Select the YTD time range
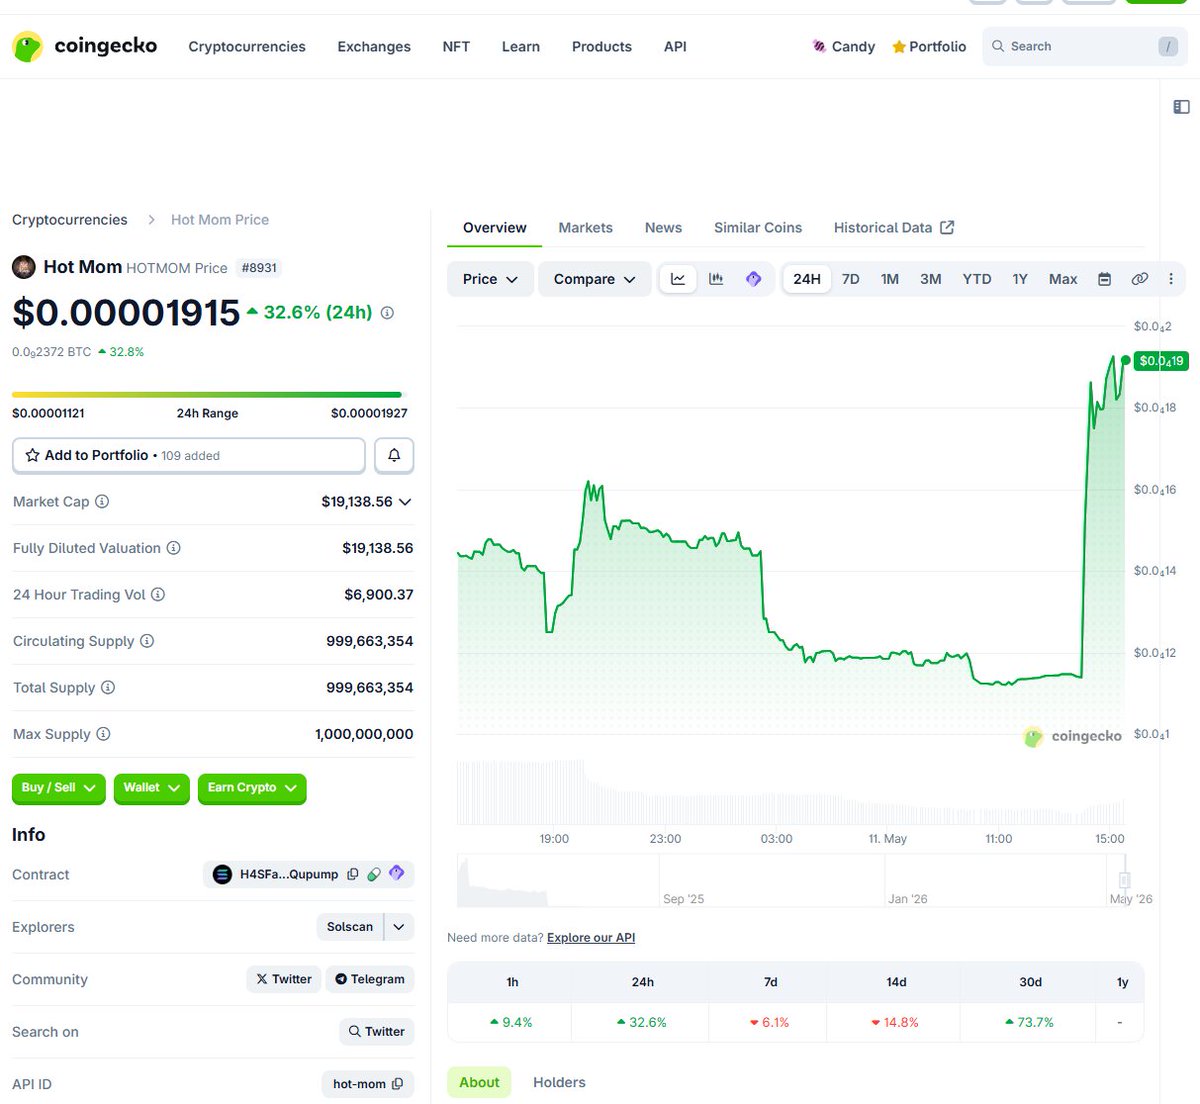Screen dimensions: 1200x1104 [977, 279]
